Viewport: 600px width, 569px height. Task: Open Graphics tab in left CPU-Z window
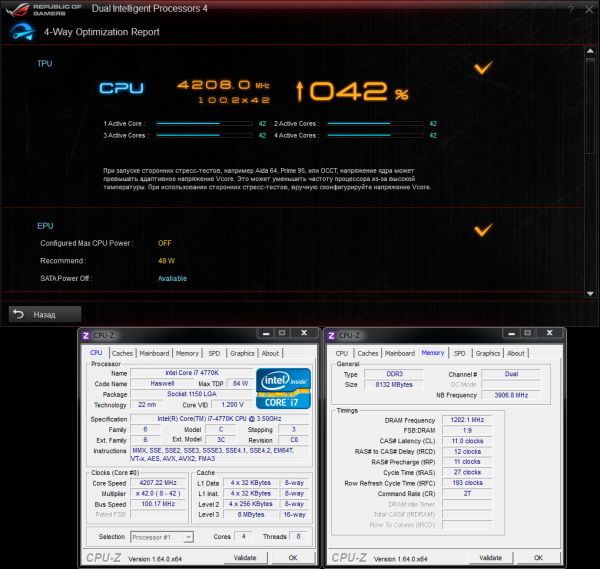242,353
